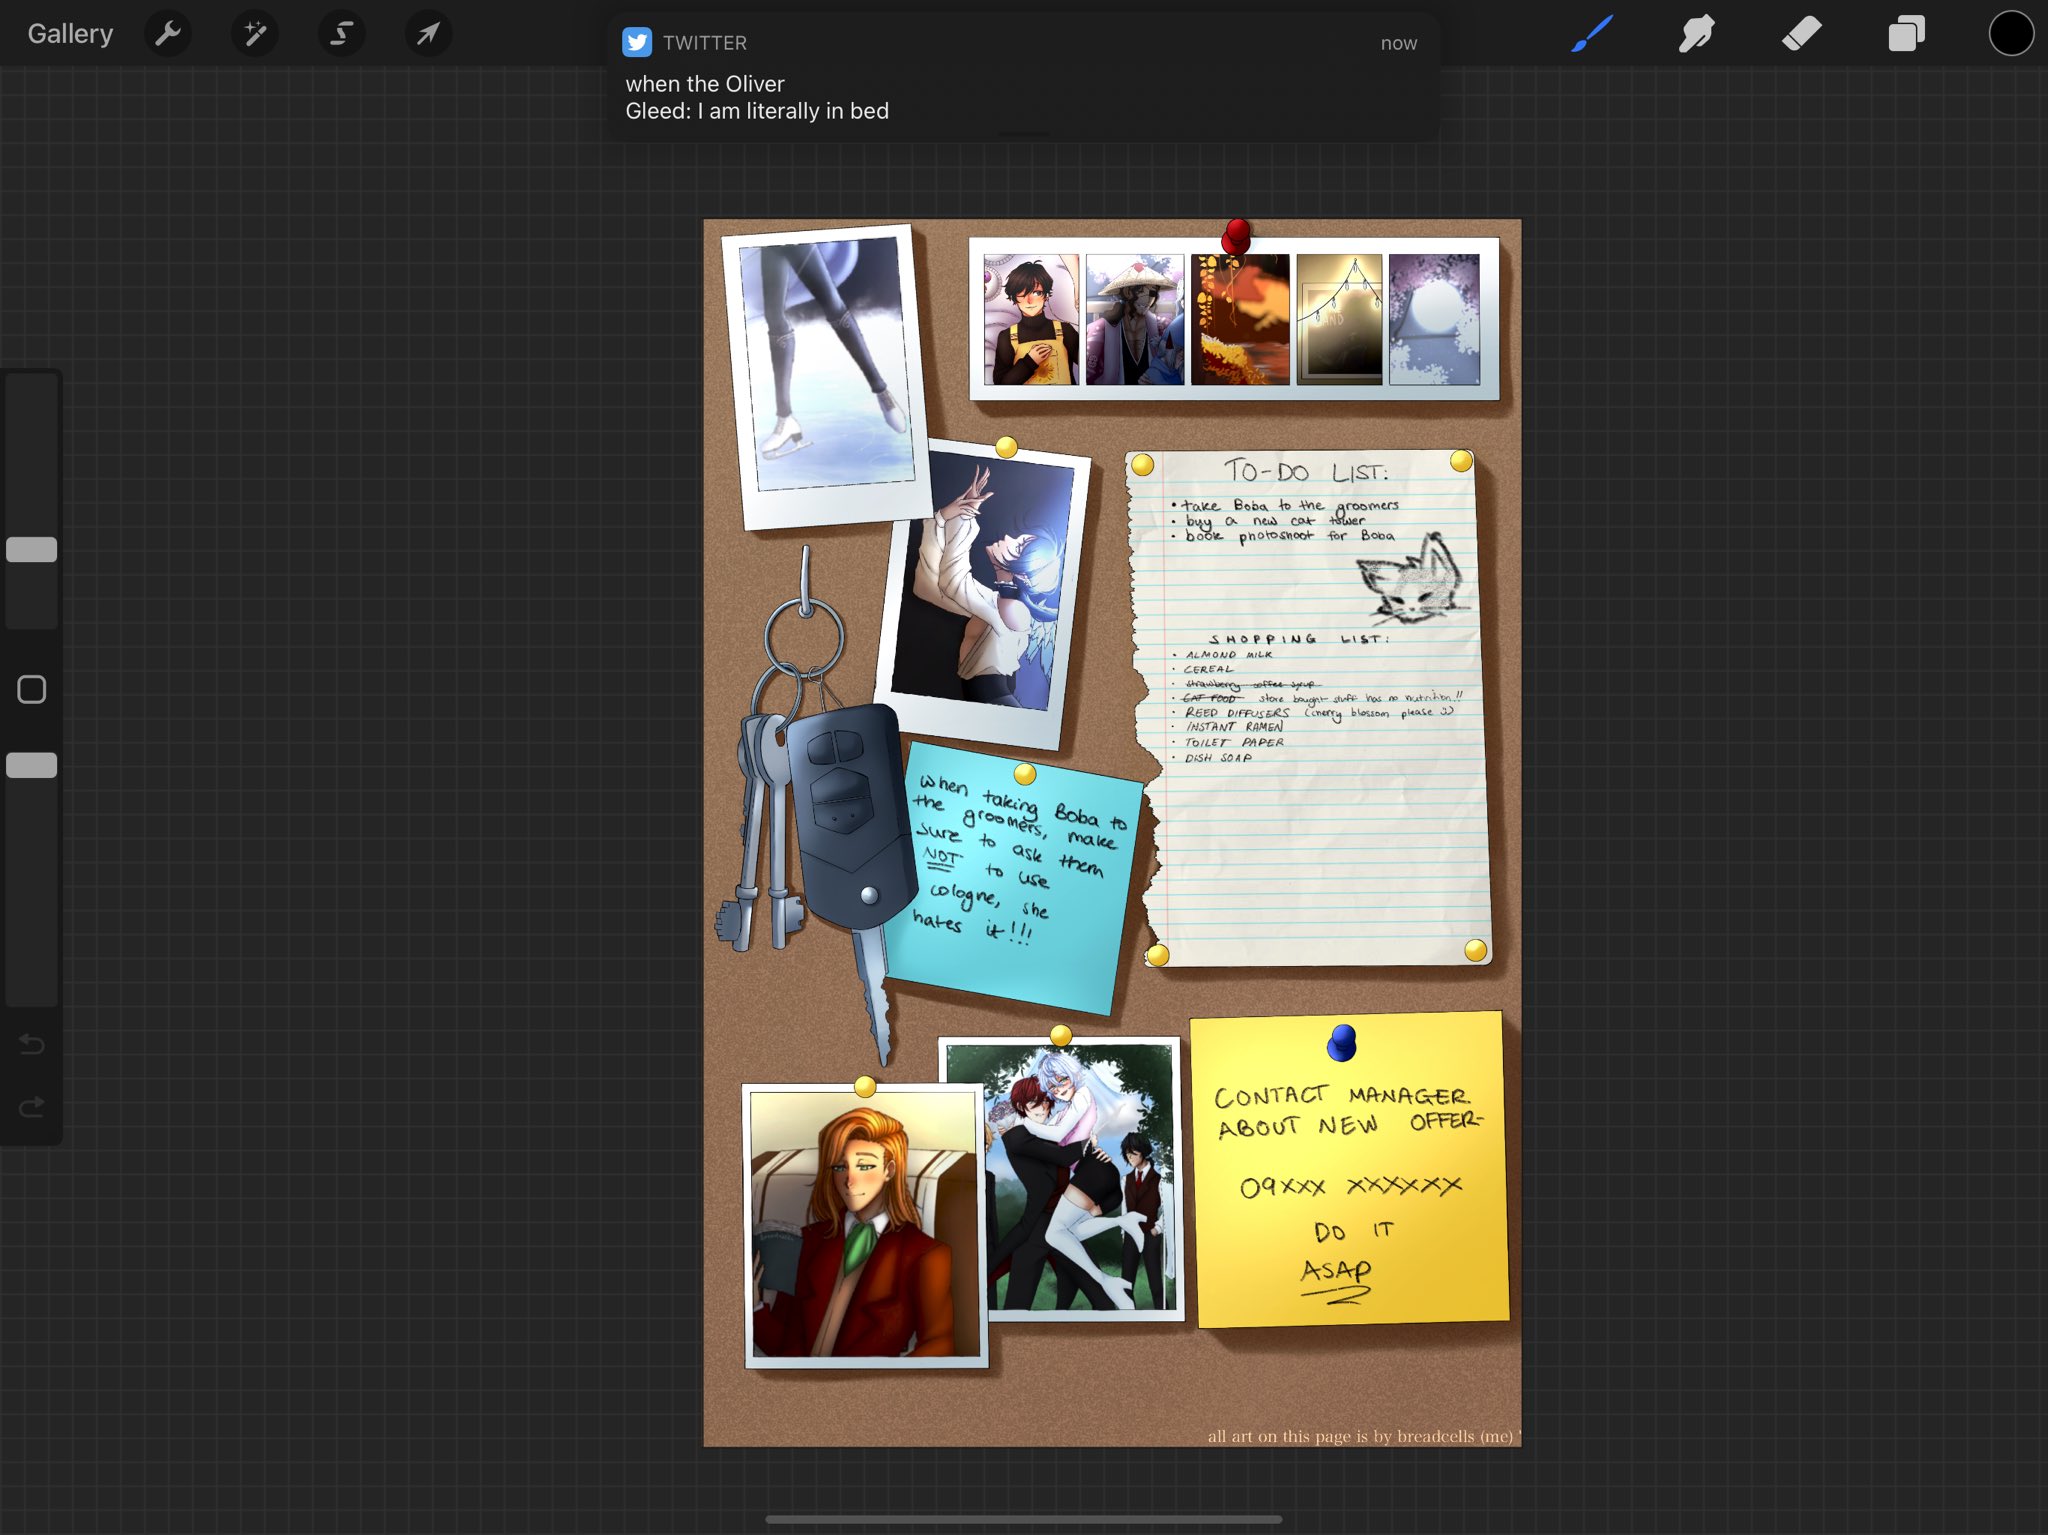This screenshot has width=2048, height=1535.
Task: Redo the last action
Action: [x=32, y=1107]
